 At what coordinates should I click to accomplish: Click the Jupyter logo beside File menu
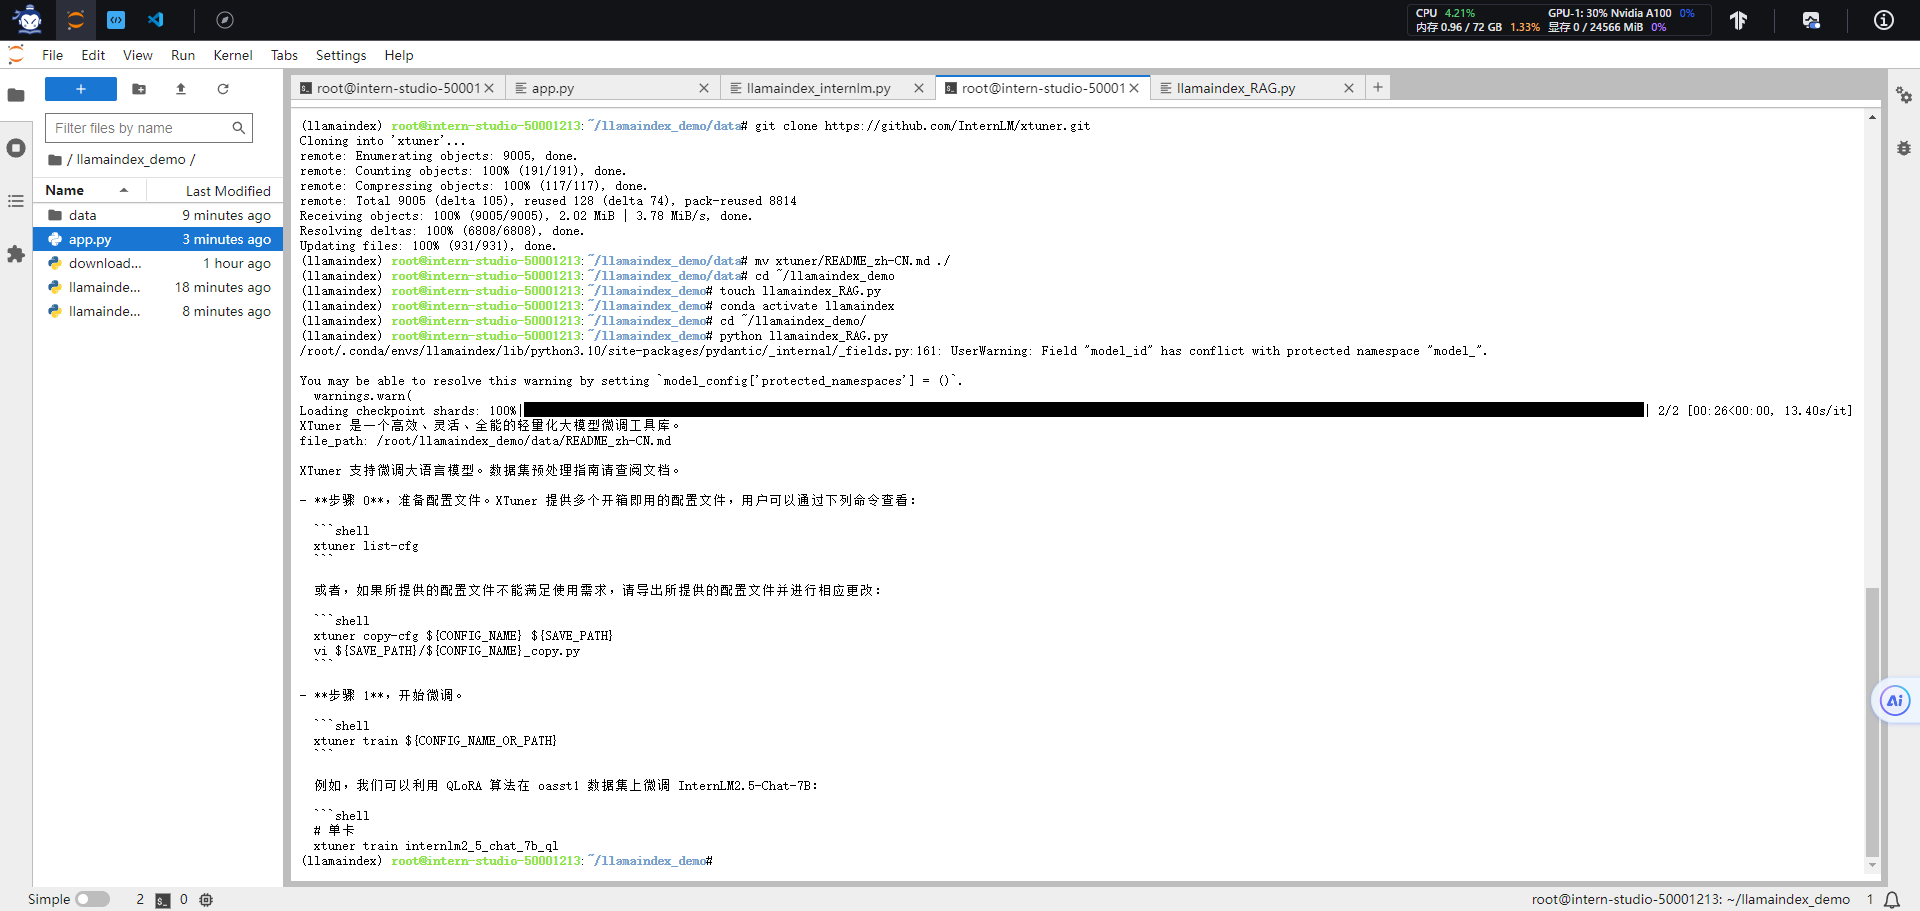click(x=16, y=54)
